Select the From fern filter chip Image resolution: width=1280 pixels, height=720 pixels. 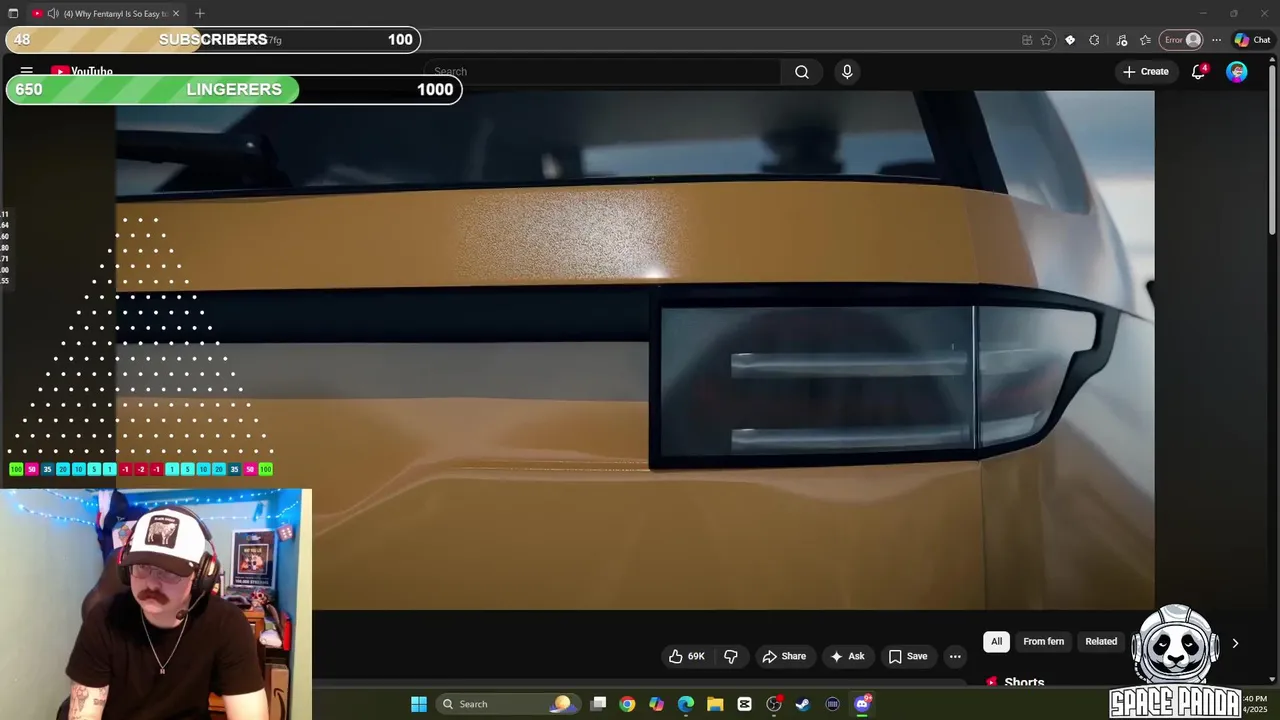tap(1043, 642)
